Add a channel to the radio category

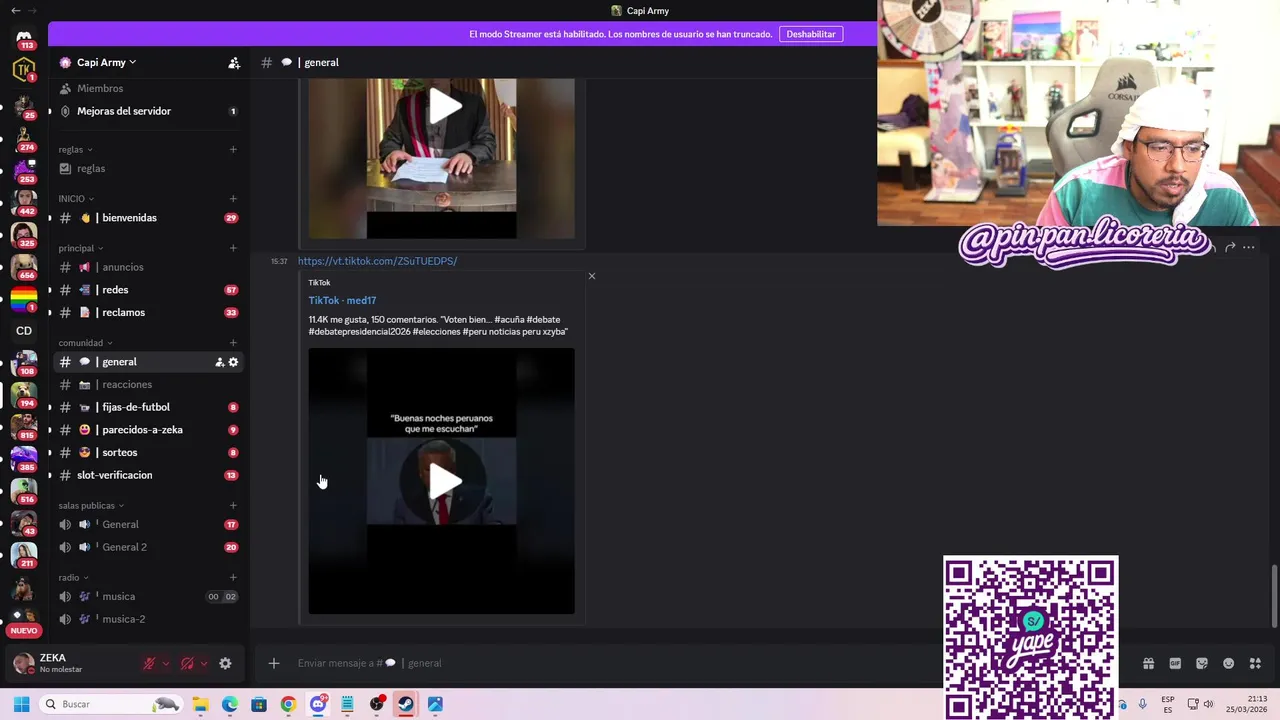(x=233, y=578)
